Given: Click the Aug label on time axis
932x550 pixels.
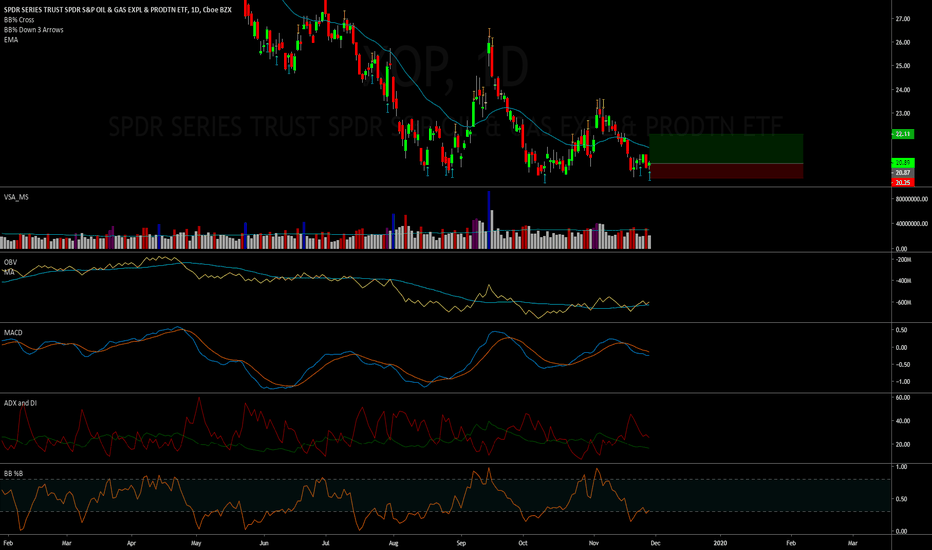Looking at the screenshot, I should 393,543.
